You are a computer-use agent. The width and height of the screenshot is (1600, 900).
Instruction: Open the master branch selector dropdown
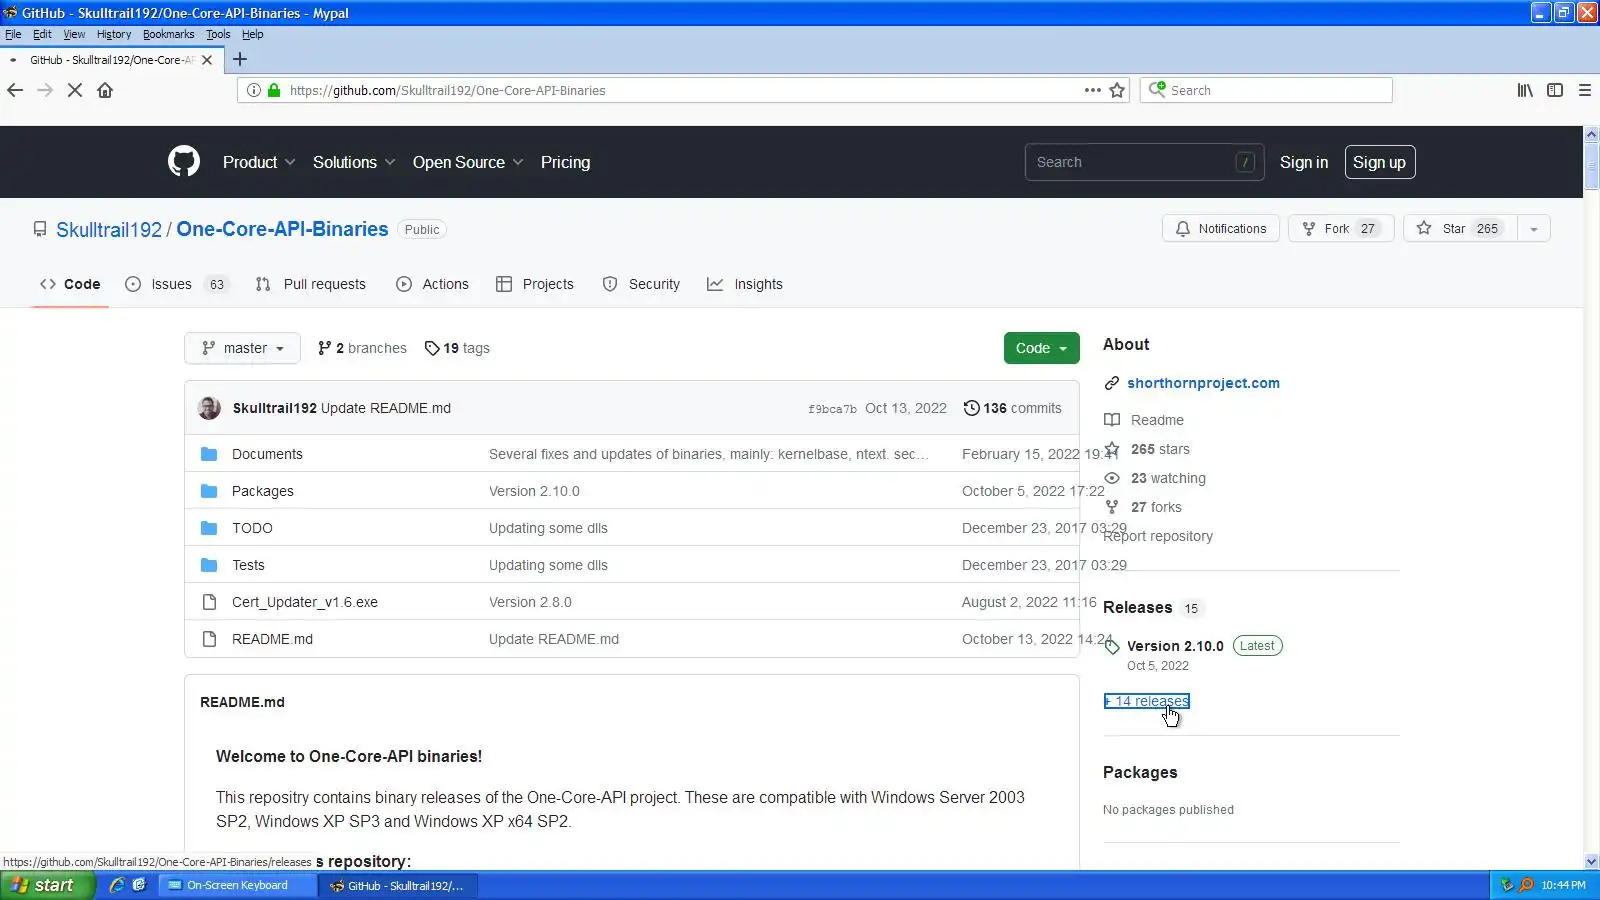[x=242, y=348]
